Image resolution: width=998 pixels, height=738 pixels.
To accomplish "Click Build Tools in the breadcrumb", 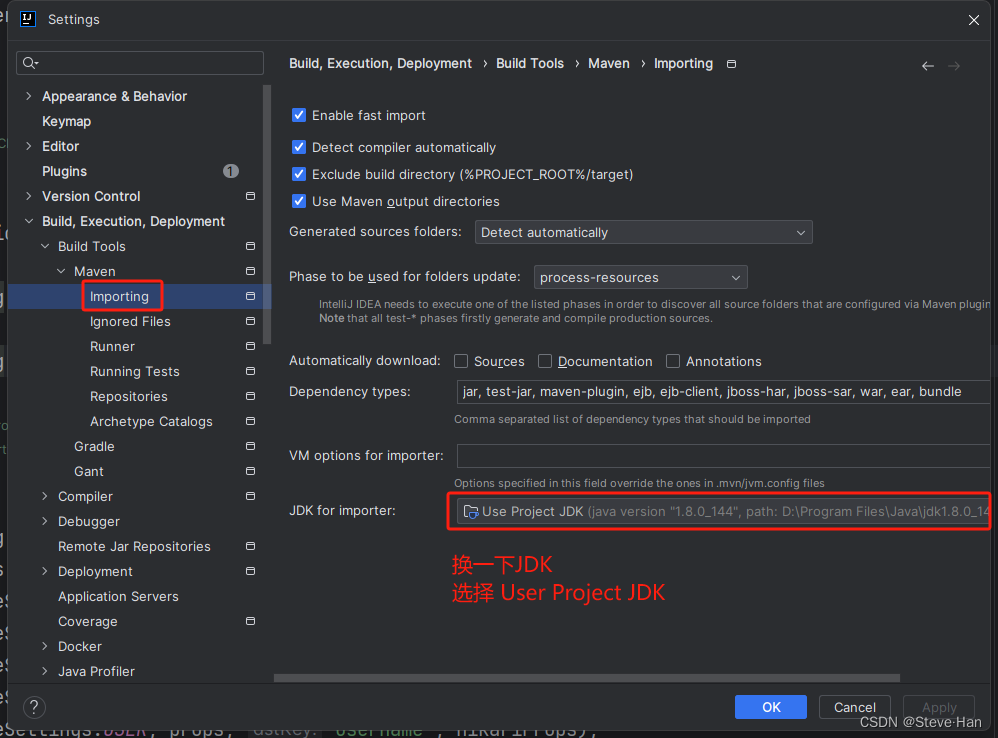I will click(530, 64).
